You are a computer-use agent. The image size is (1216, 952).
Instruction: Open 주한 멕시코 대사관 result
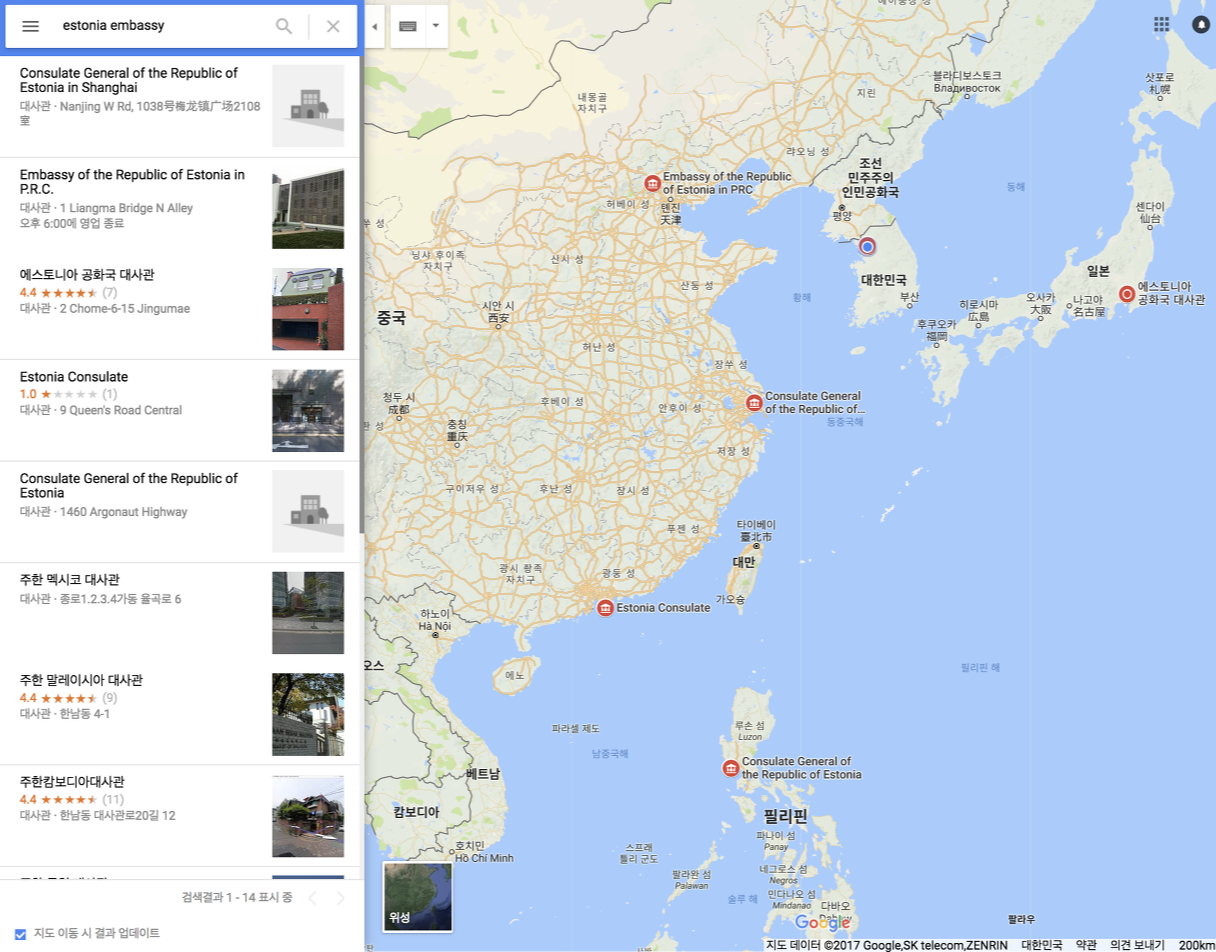(180, 613)
